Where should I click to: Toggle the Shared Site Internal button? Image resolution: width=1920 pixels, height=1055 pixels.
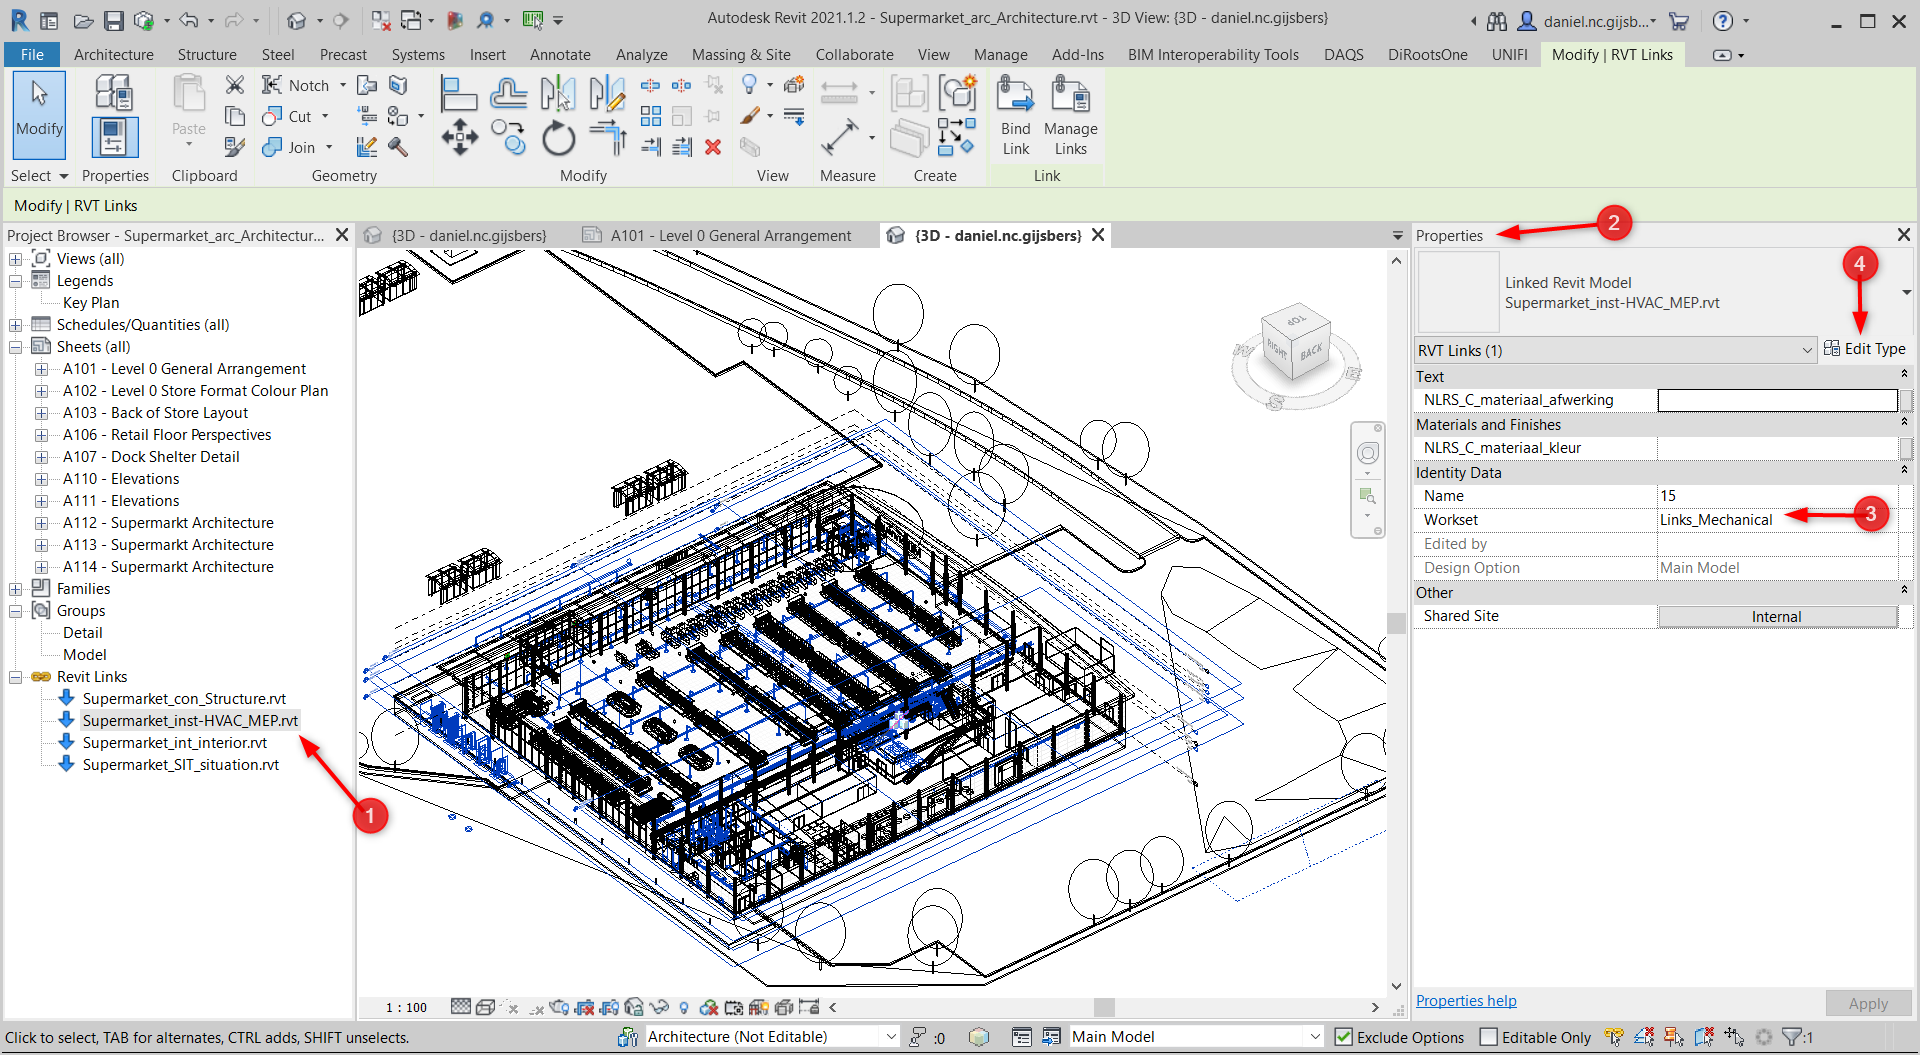1776,617
